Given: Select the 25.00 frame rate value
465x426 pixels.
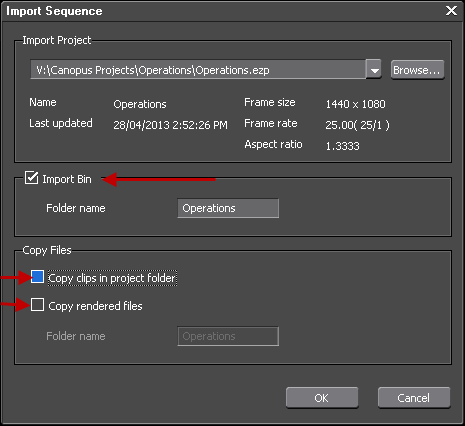Looking at the screenshot, I should 357,125.
